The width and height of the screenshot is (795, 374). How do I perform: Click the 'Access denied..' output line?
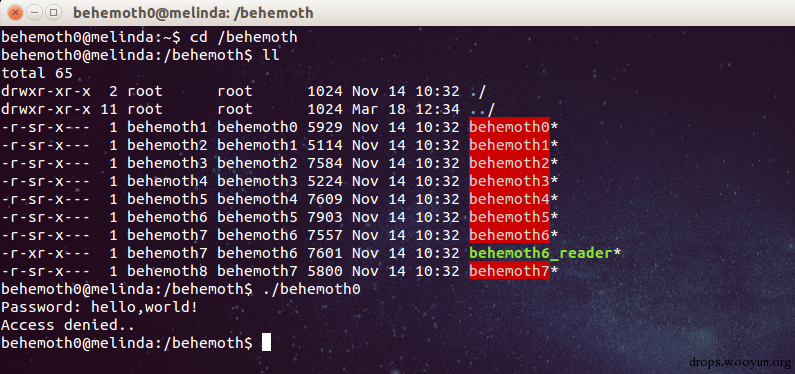[68, 325]
